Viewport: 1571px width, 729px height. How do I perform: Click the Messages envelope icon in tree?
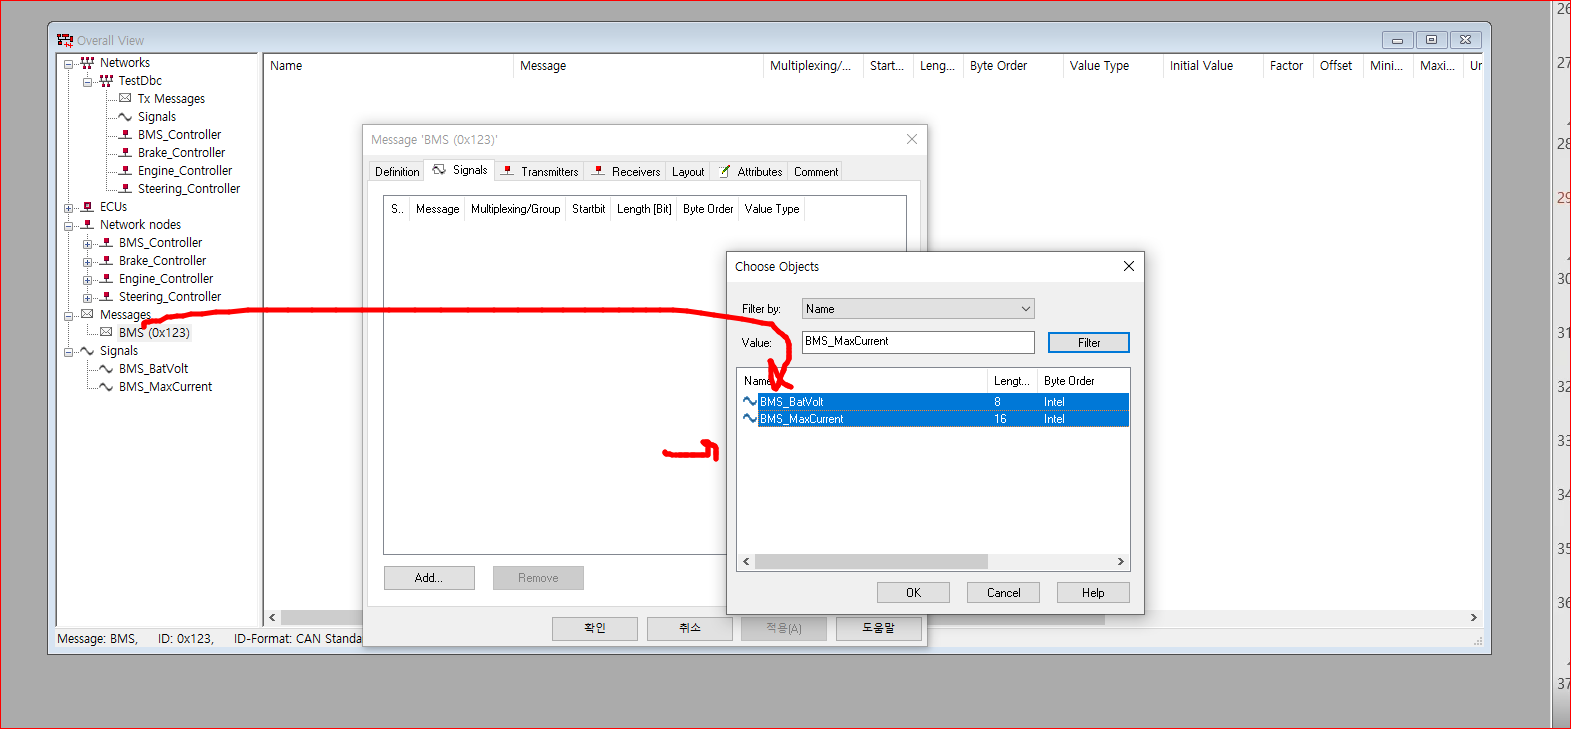tap(87, 314)
